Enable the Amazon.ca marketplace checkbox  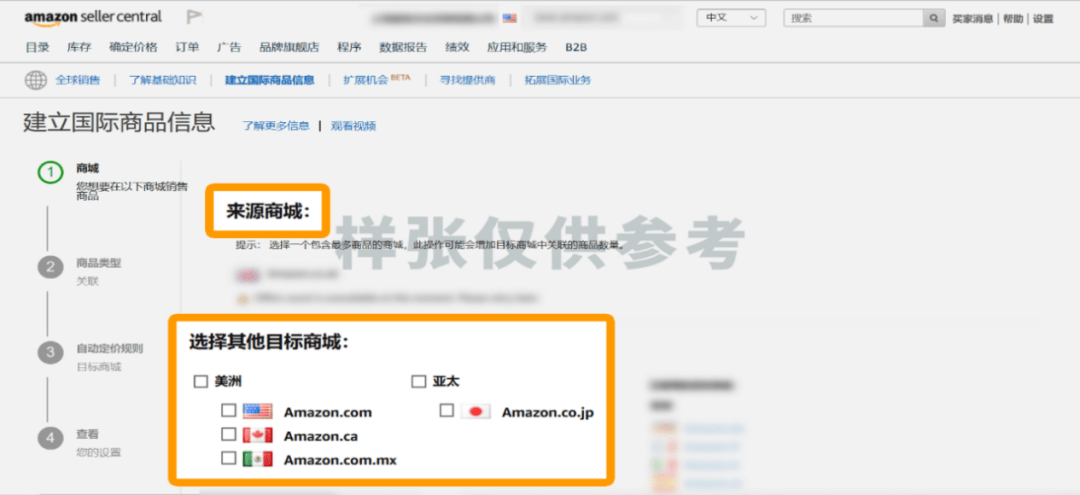point(229,435)
